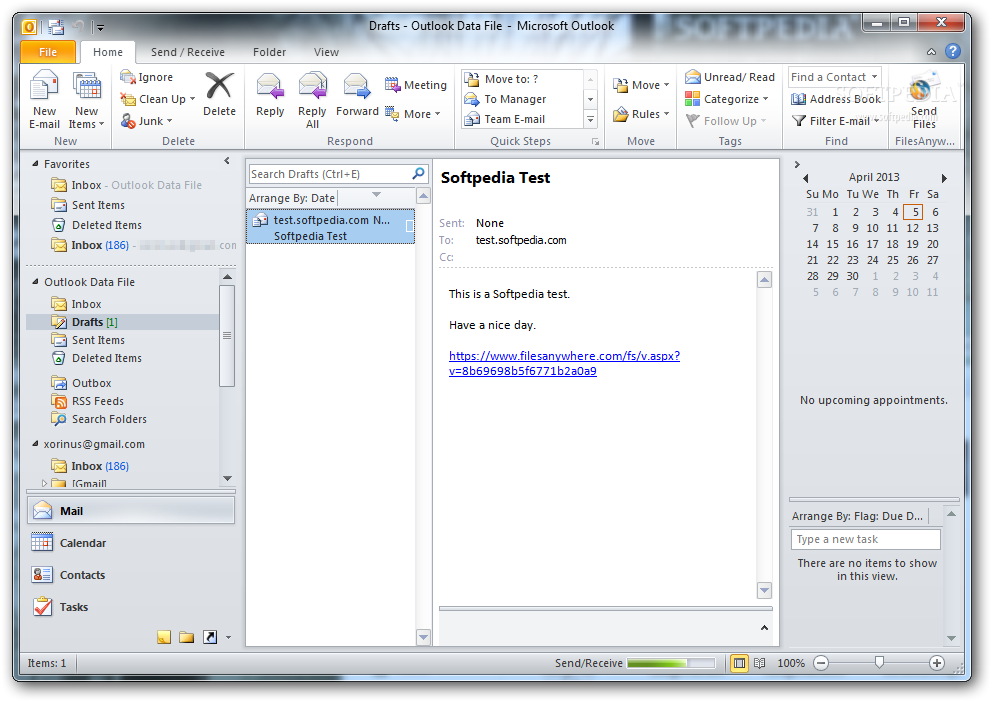Open Tasks in navigation pane
This screenshot has width=992, height=702.
coord(131,607)
